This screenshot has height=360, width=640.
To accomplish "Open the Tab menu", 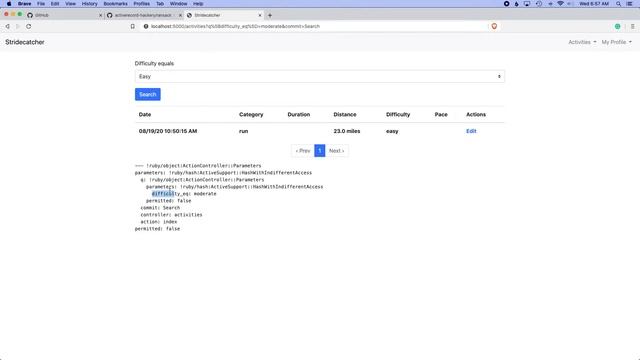I will tap(160, 4).
